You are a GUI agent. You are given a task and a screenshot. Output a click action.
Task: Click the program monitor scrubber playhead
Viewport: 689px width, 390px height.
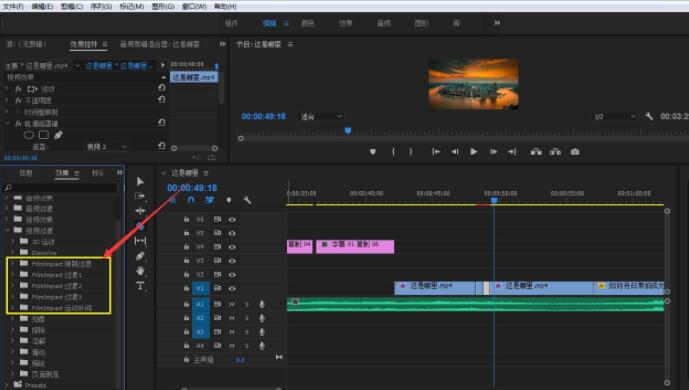348,131
